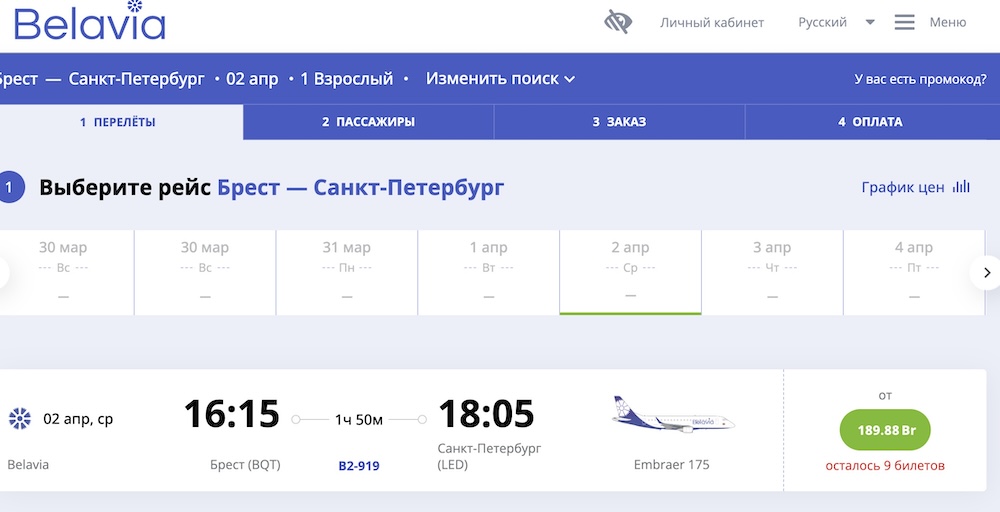Viewport: 1000px width, 512px height.
Task: Go to the Пассажиры step tab
Action: coord(368,122)
